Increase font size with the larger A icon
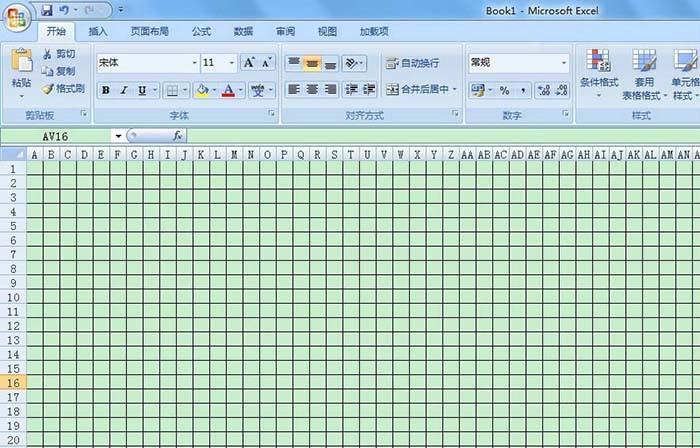700x448 pixels. pyautogui.click(x=248, y=63)
